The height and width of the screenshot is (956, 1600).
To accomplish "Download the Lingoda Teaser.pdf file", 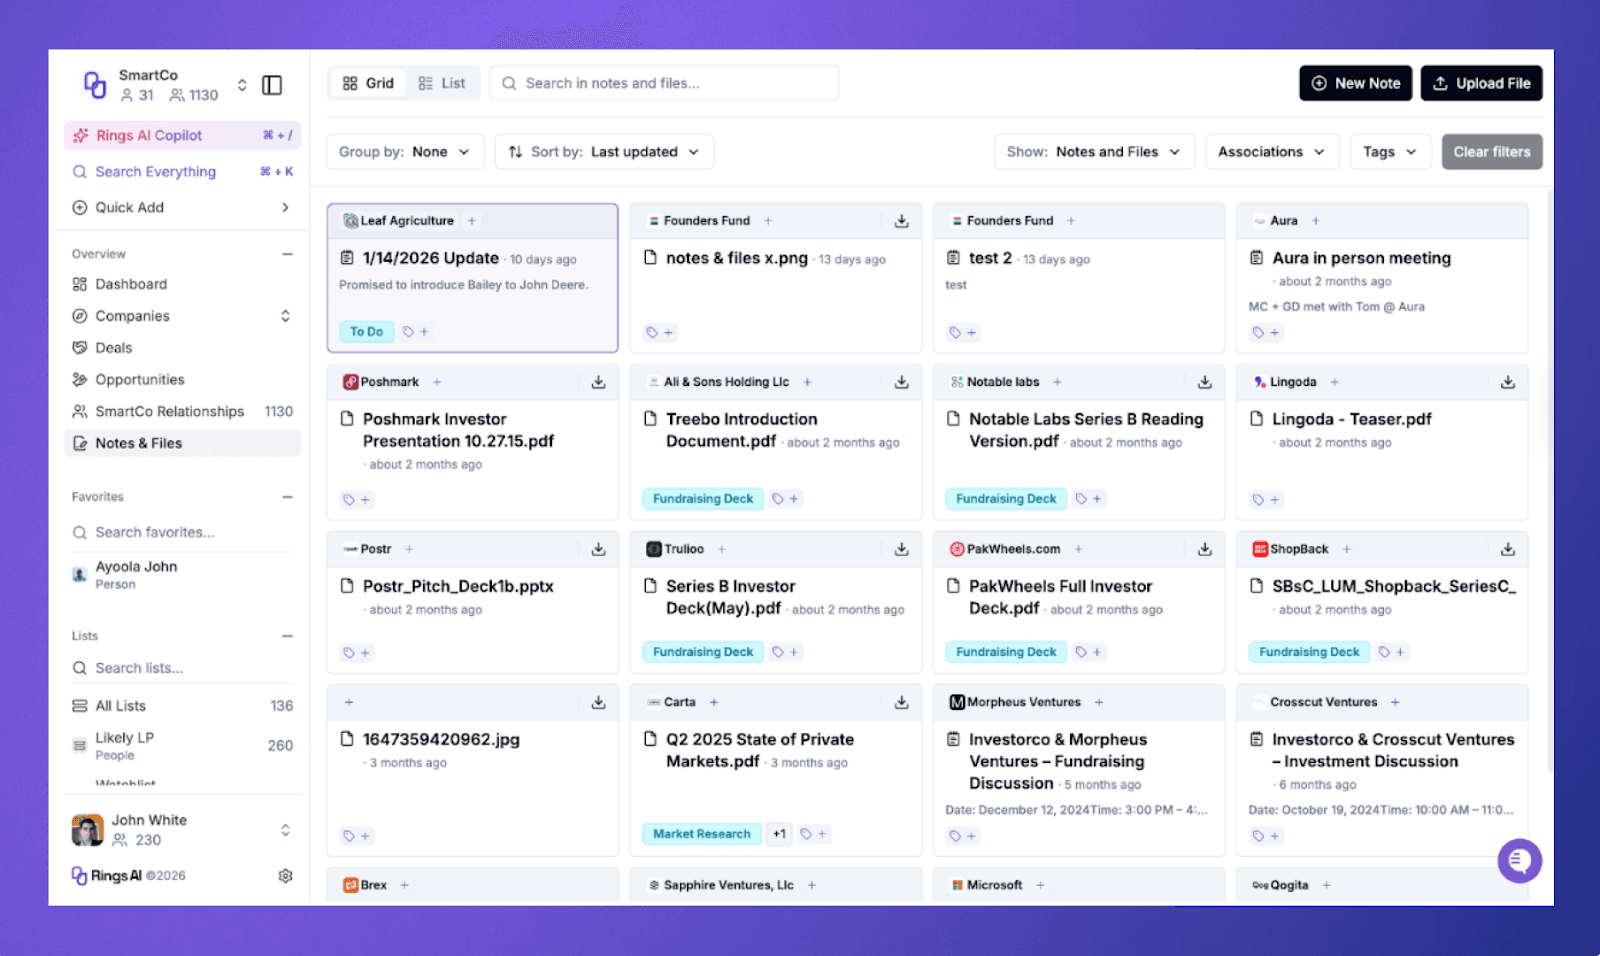I will coord(1508,381).
